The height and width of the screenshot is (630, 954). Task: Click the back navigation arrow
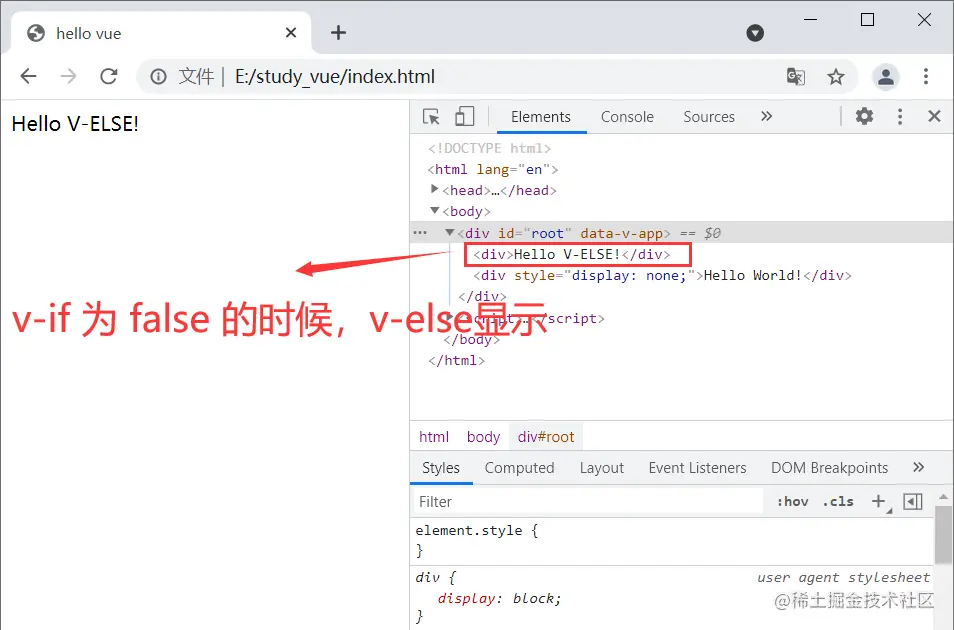[x=27, y=76]
